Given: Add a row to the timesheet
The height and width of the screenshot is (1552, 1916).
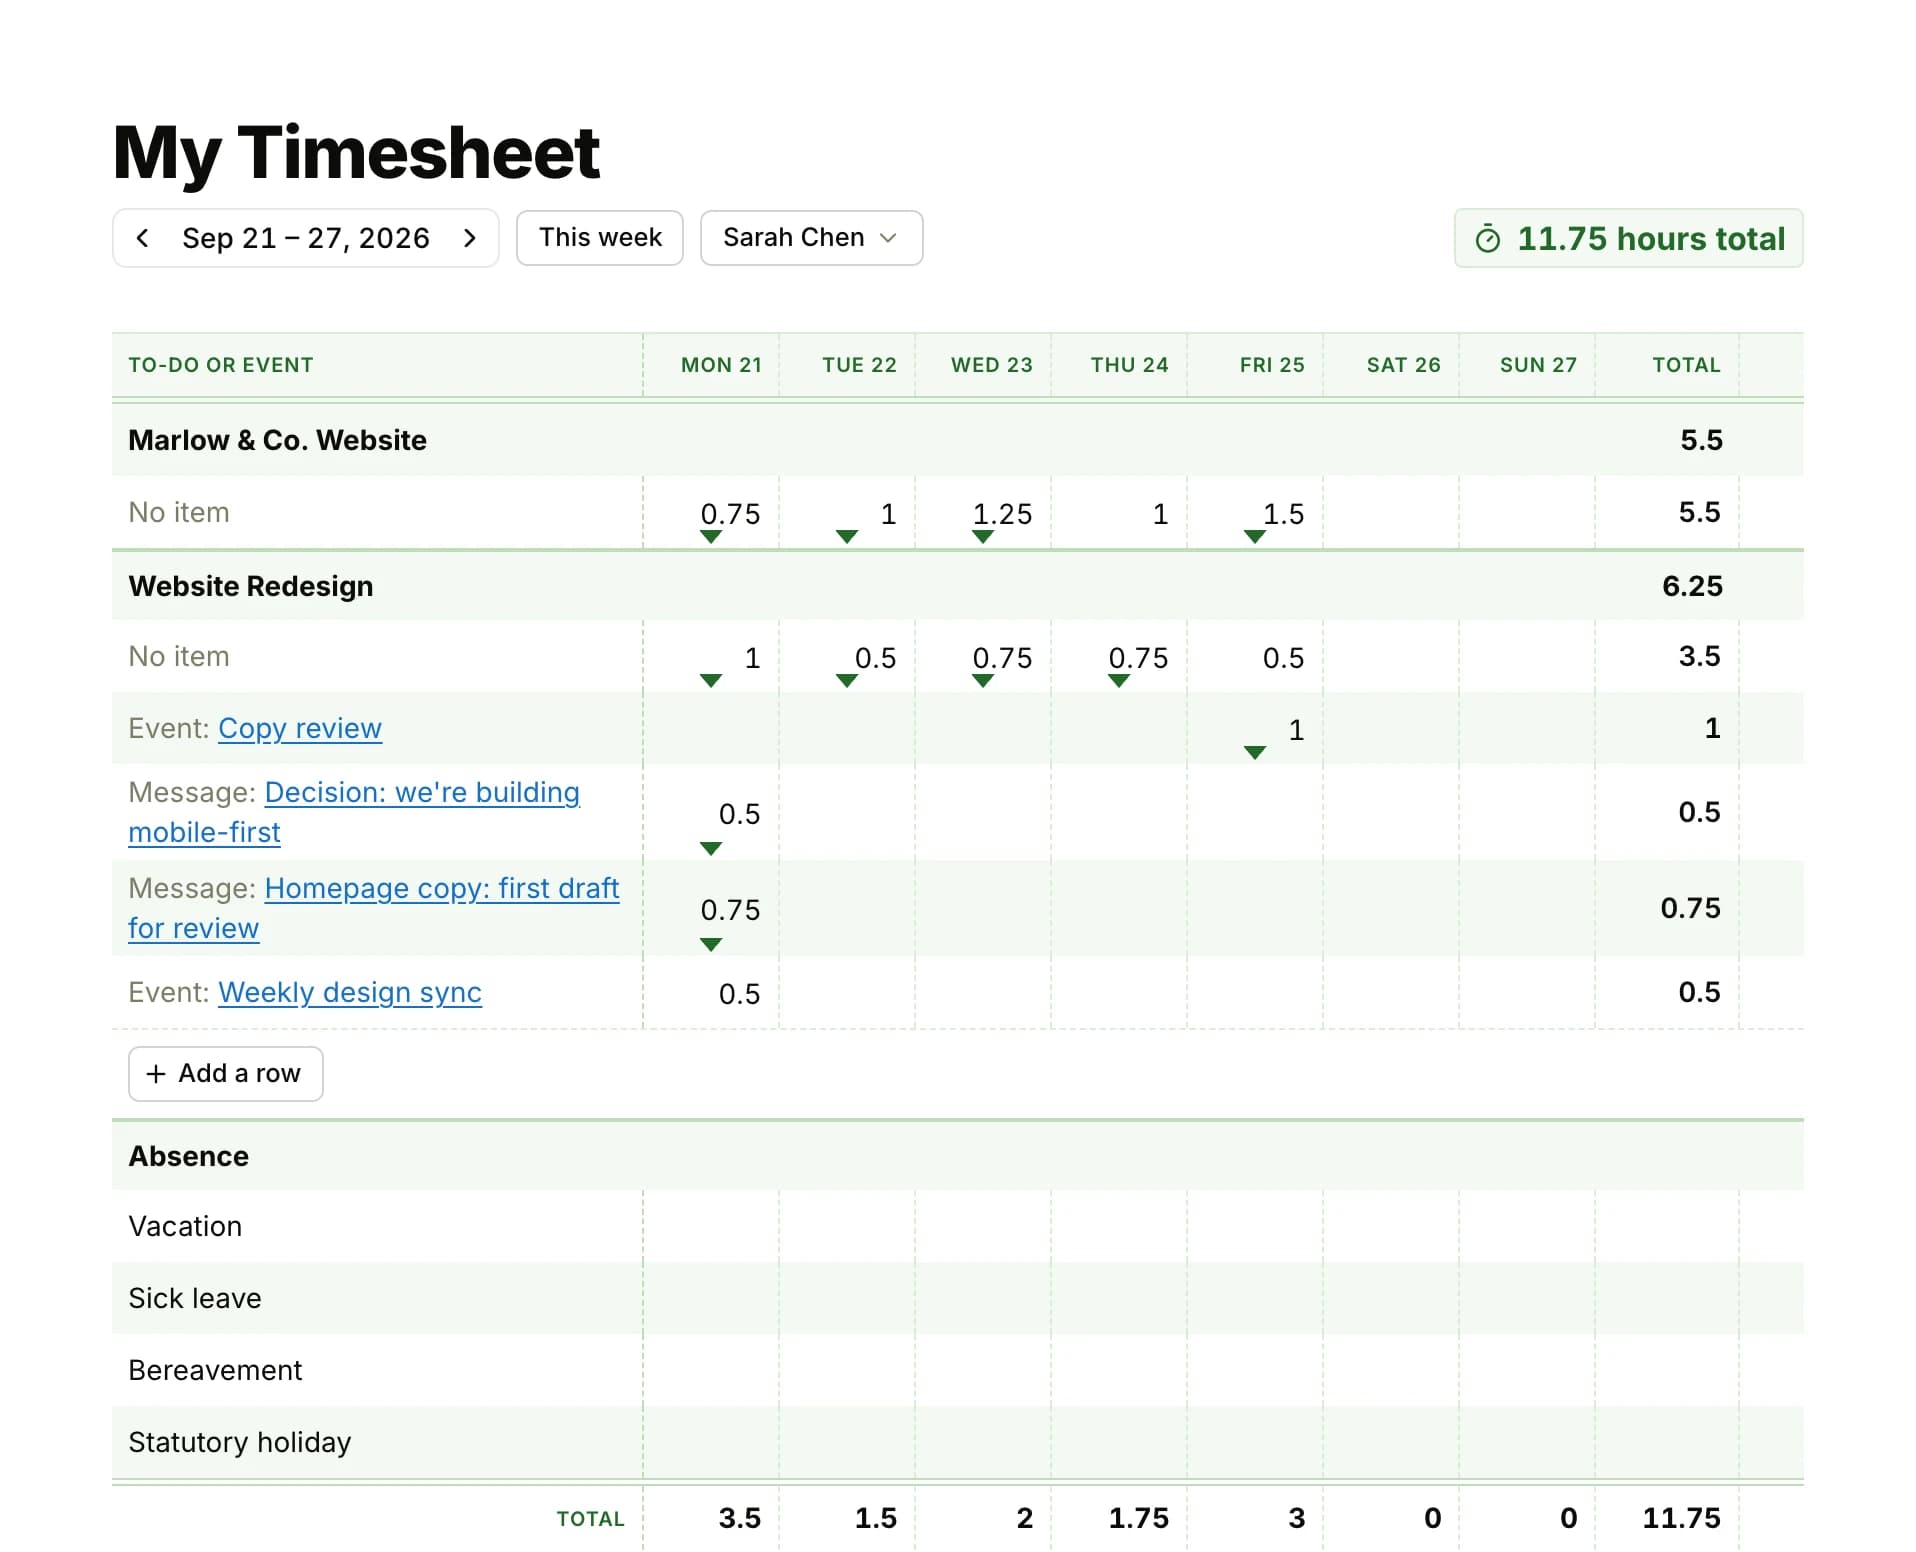Looking at the screenshot, I should pyautogui.click(x=226, y=1074).
